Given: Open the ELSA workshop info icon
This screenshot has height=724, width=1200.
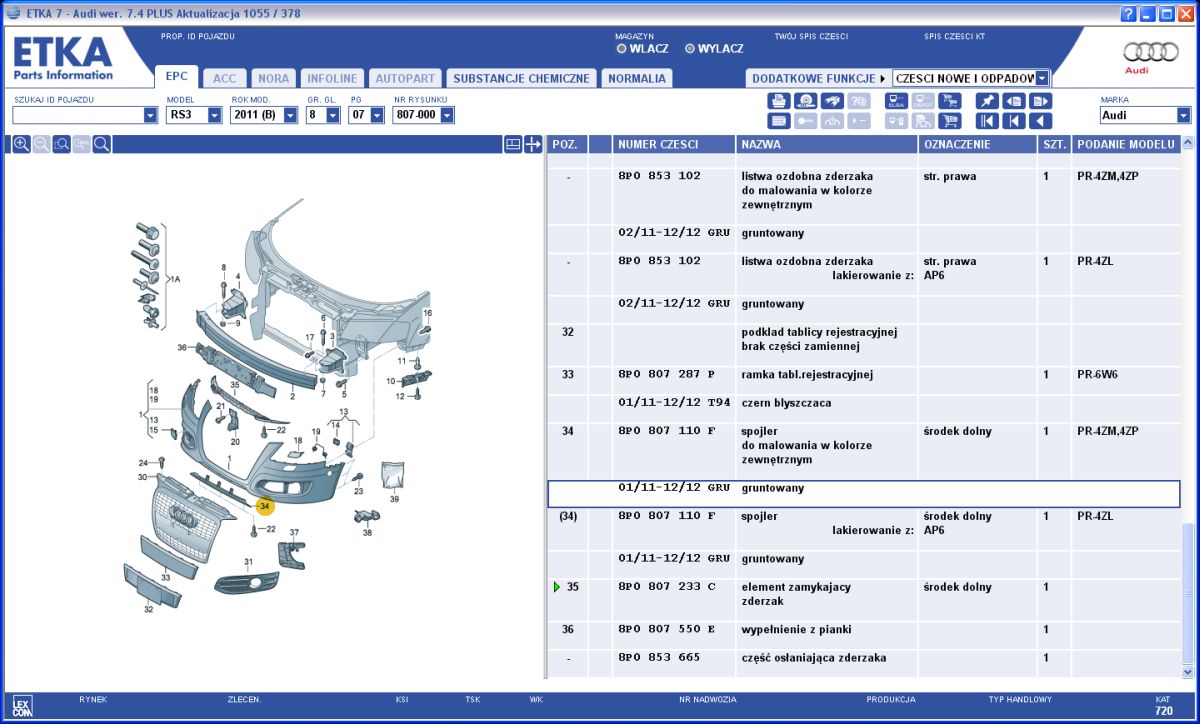Looking at the screenshot, I should [x=896, y=101].
